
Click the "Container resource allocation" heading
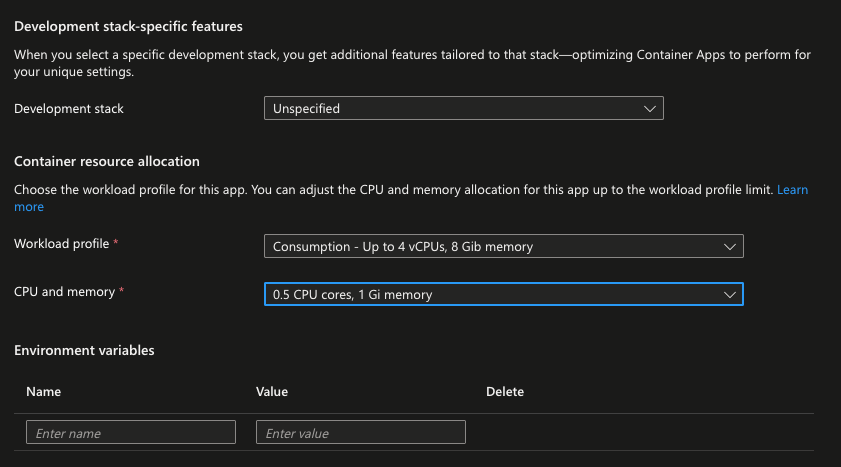click(107, 161)
